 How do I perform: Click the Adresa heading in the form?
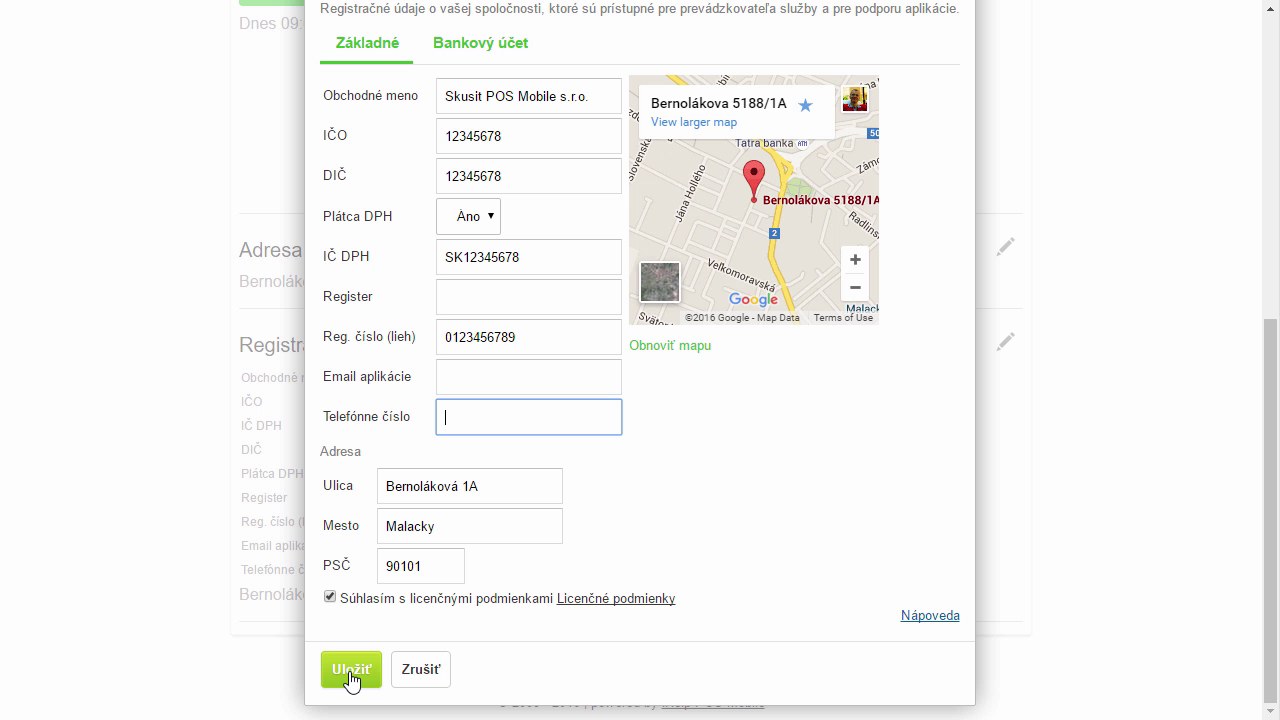[340, 452]
